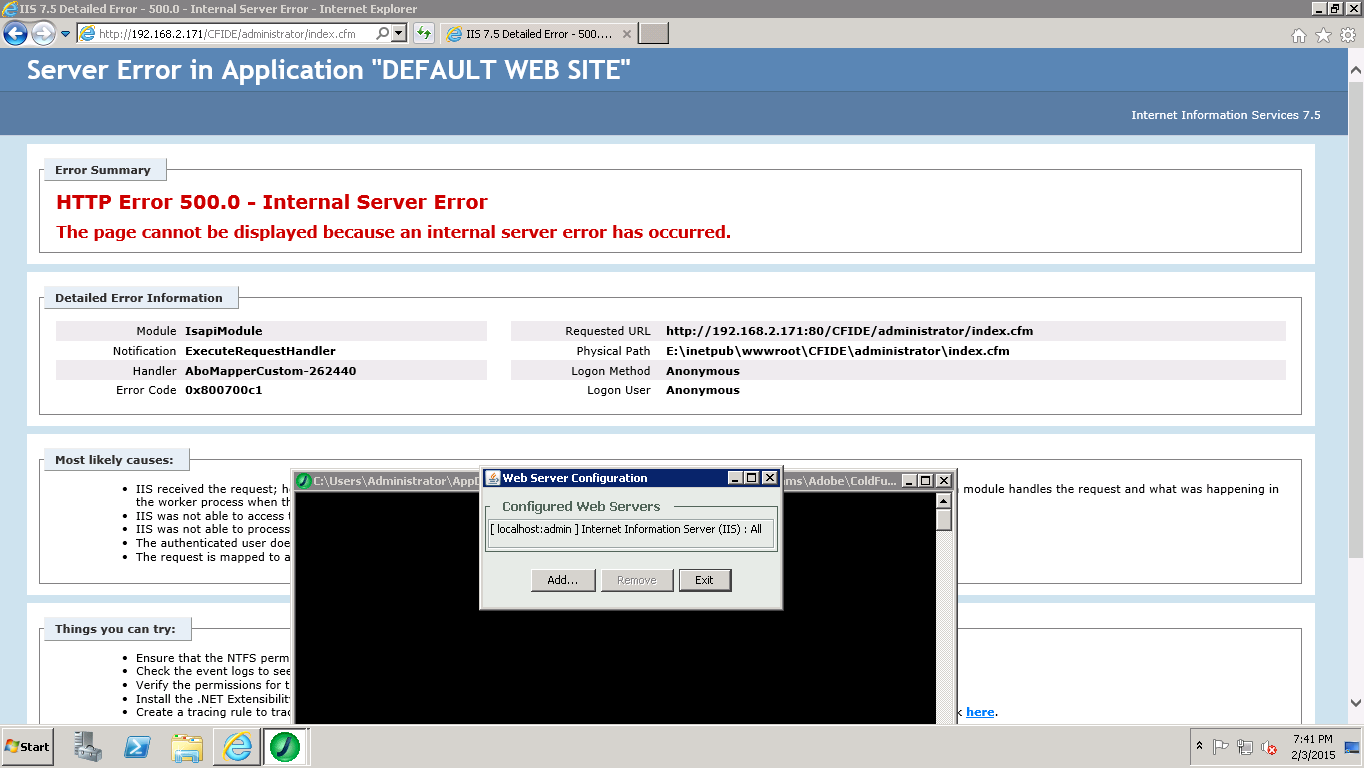Restore down the Internet Explorer window
The height and width of the screenshot is (768, 1364).
(x=1336, y=8)
